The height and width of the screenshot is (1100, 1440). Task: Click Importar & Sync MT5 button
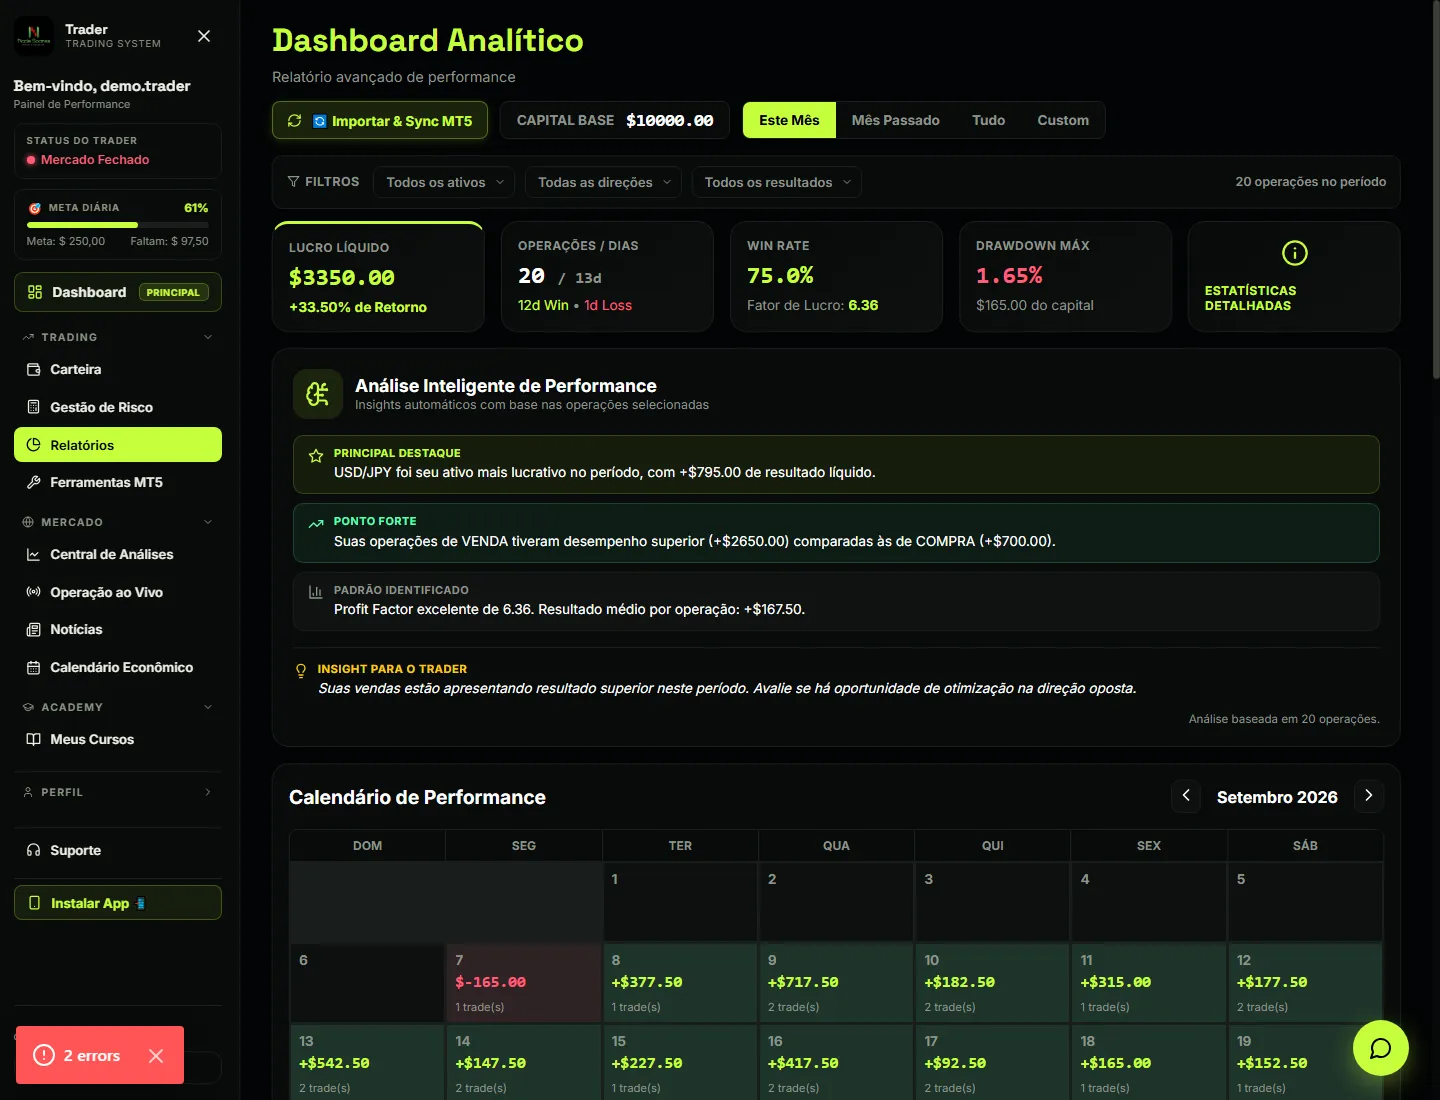click(x=380, y=120)
